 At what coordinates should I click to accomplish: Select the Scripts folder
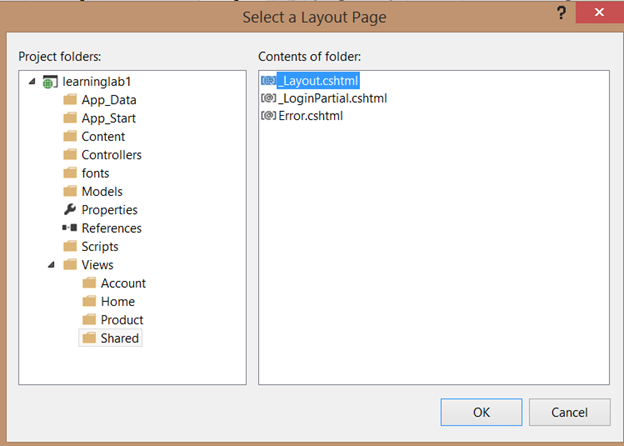(x=100, y=246)
